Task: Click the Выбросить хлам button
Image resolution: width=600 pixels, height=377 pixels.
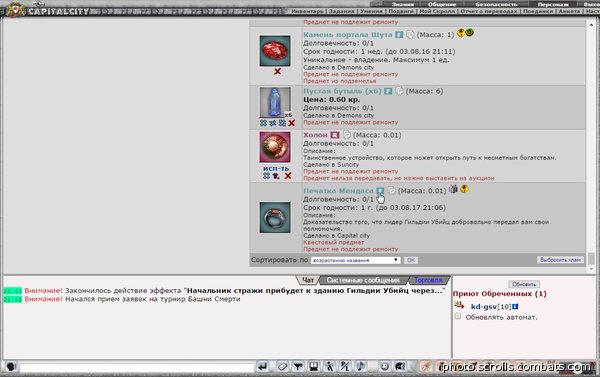Action: click(560, 260)
